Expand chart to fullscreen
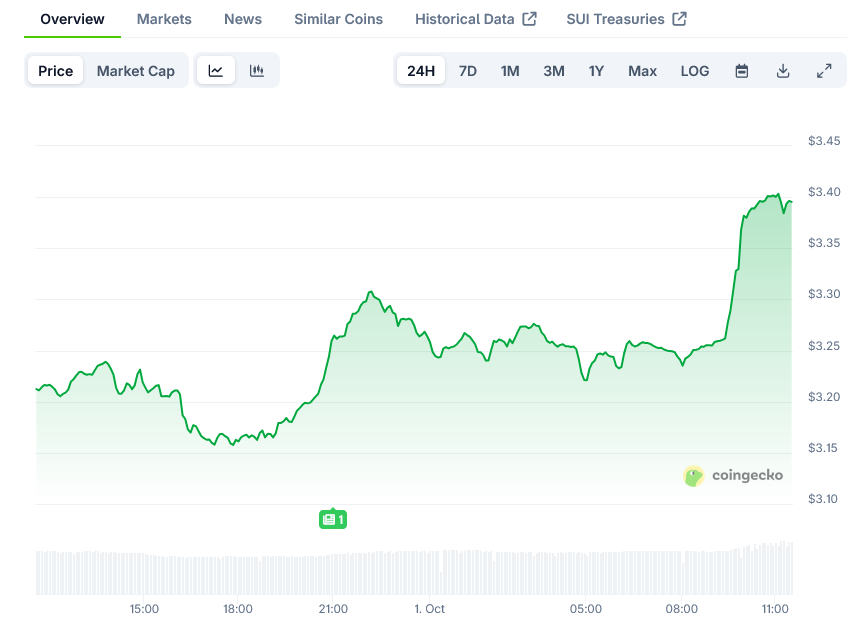Screen dimensions: 847x627 click(x=824, y=71)
